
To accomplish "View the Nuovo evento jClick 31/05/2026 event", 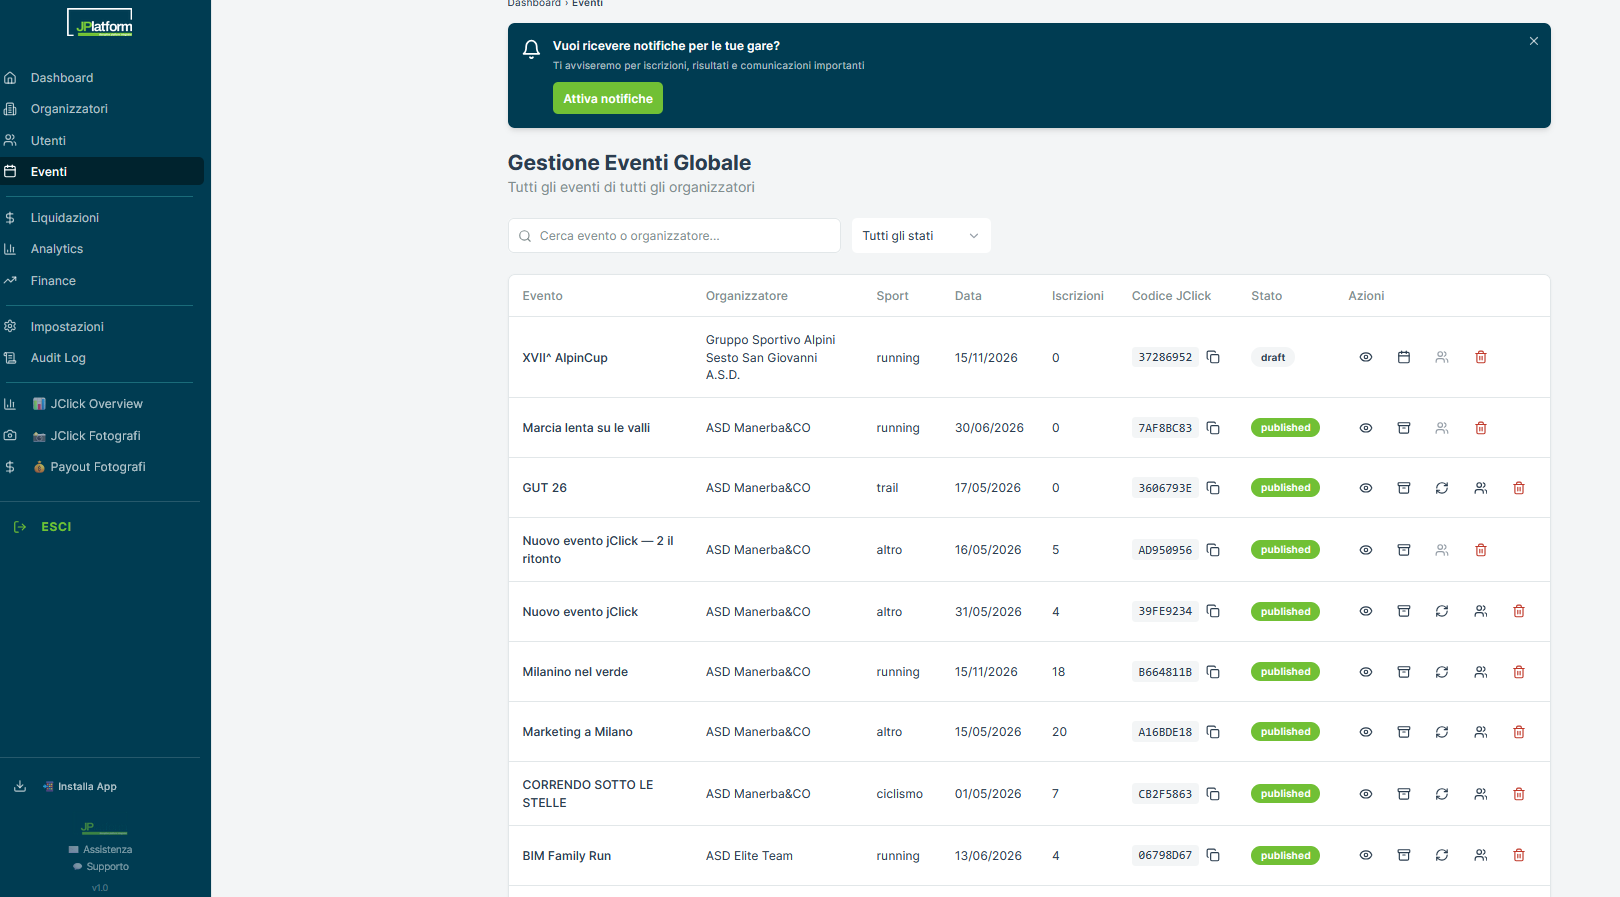I will click(x=1366, y=611).
